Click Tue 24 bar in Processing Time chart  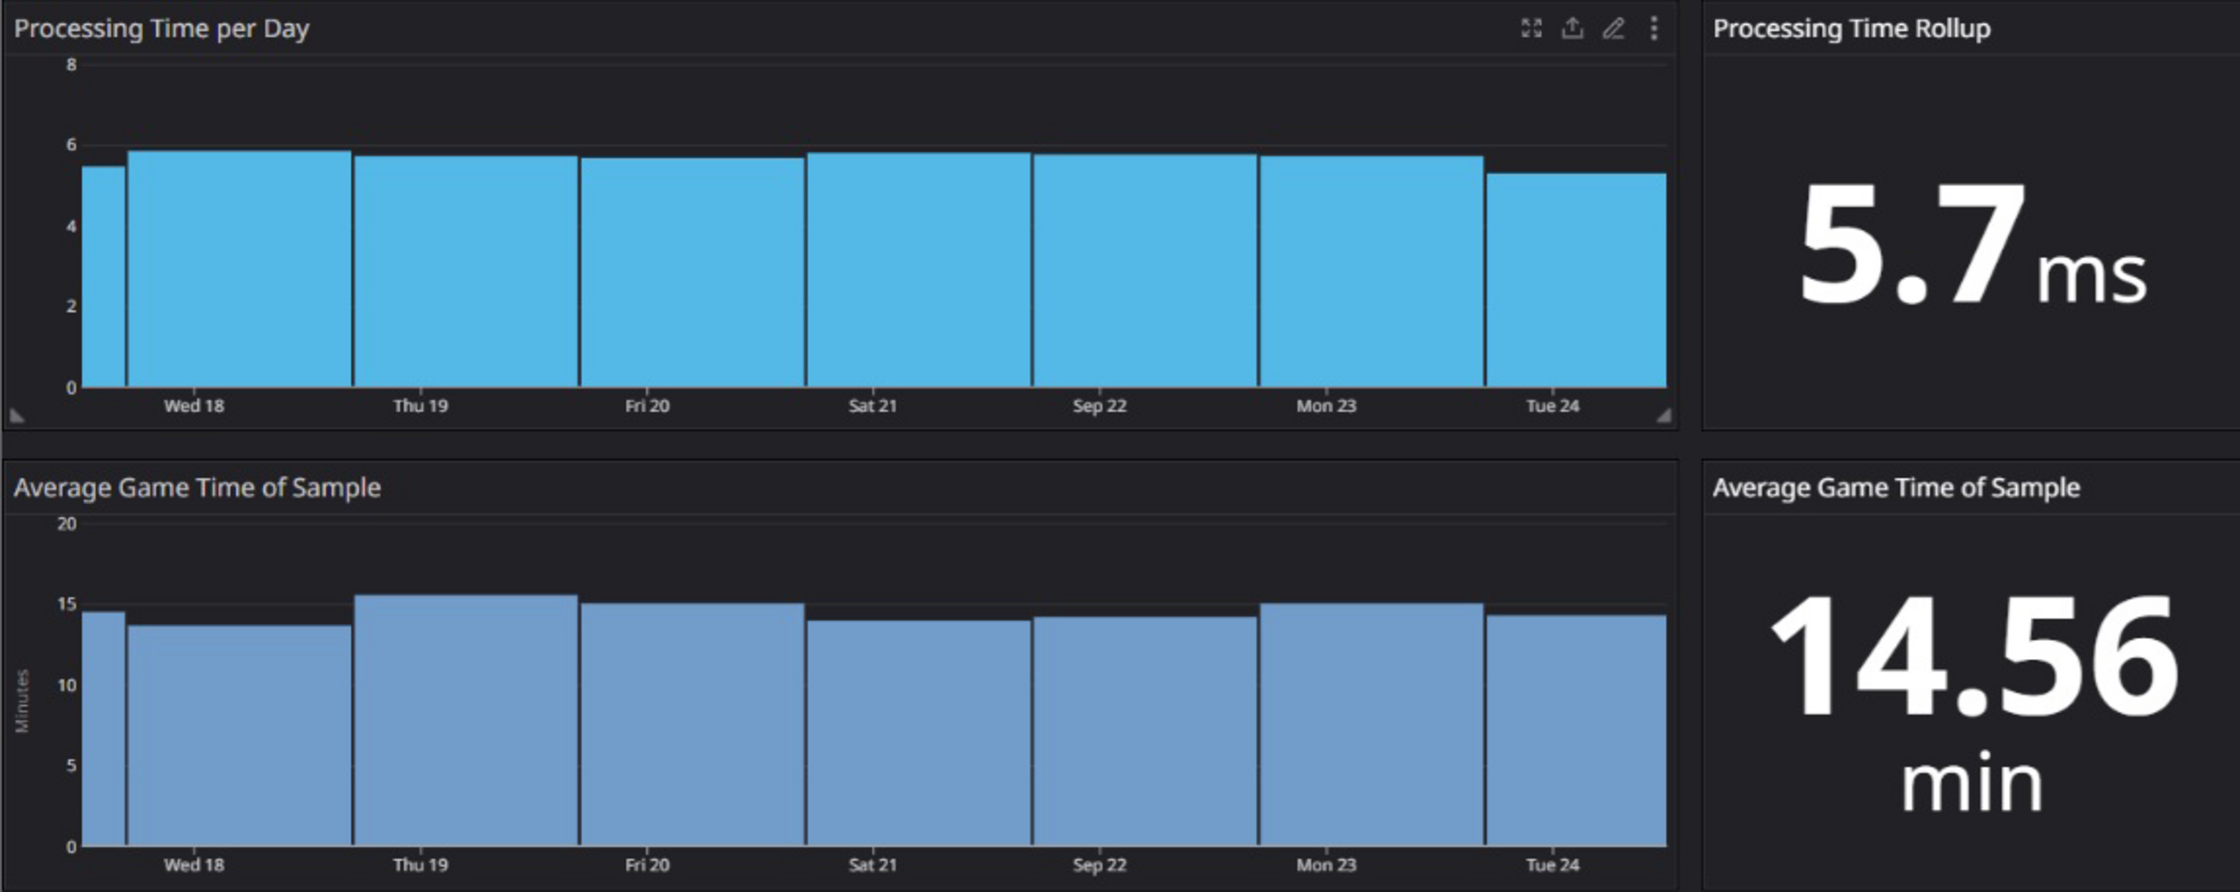1576,280
